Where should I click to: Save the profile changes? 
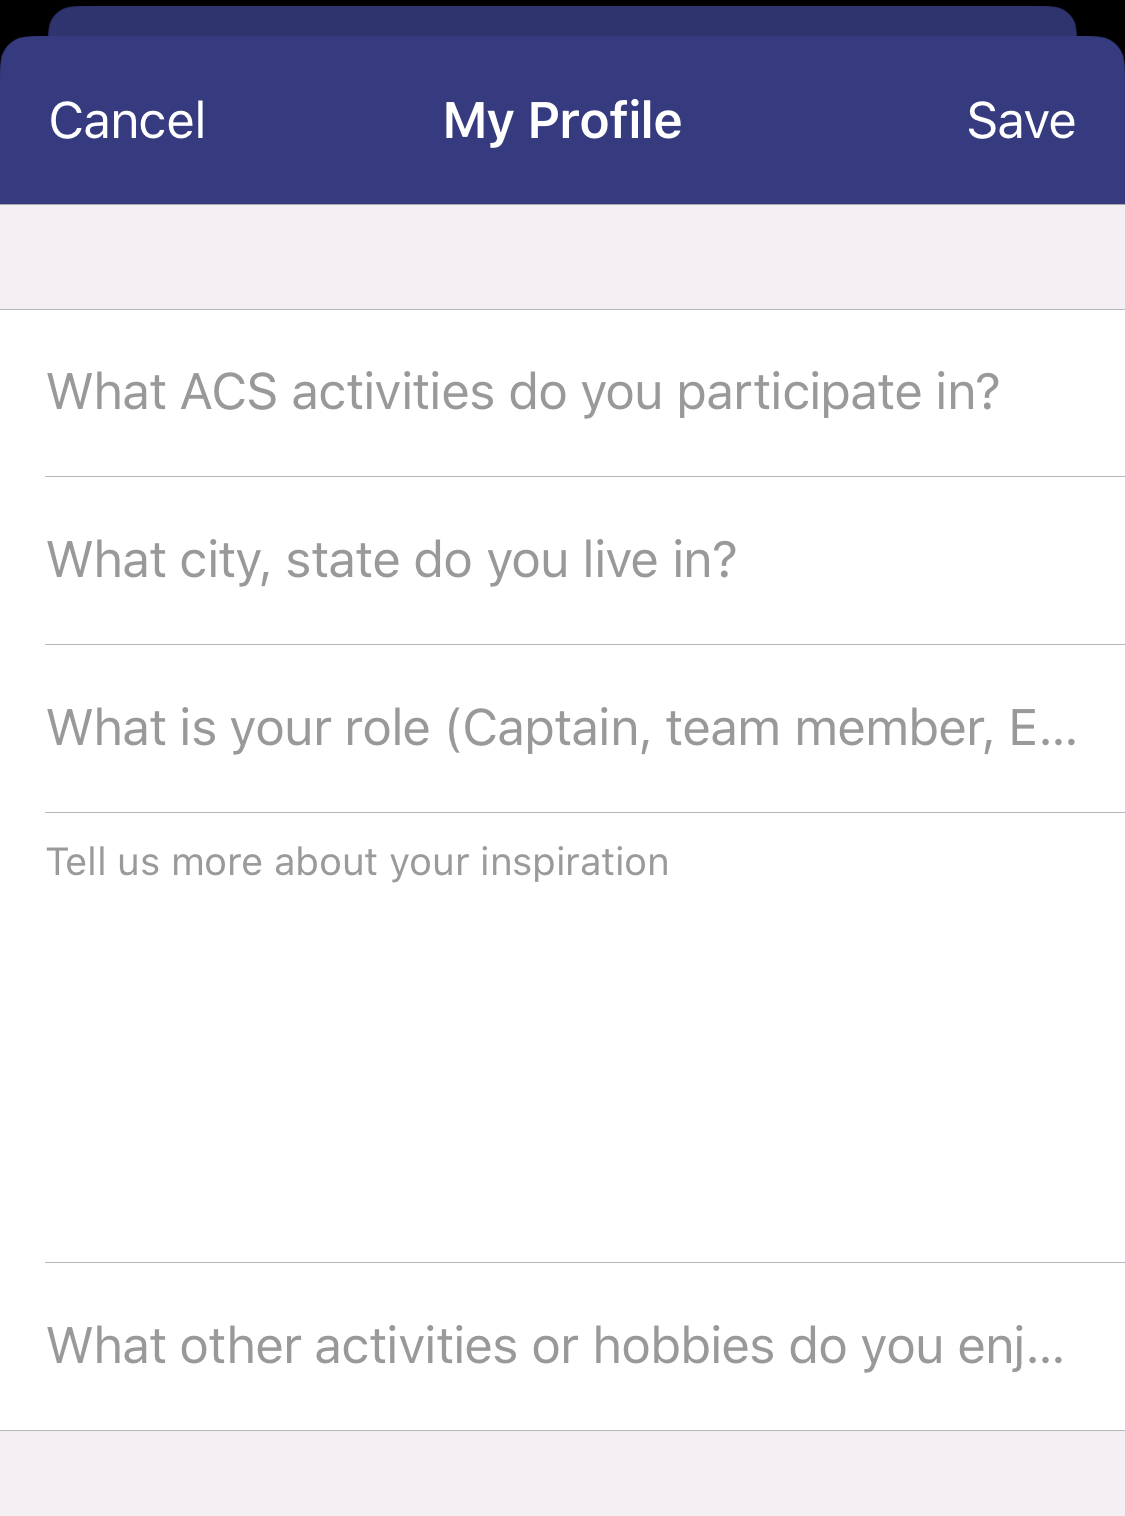[x=1020, y=121]
